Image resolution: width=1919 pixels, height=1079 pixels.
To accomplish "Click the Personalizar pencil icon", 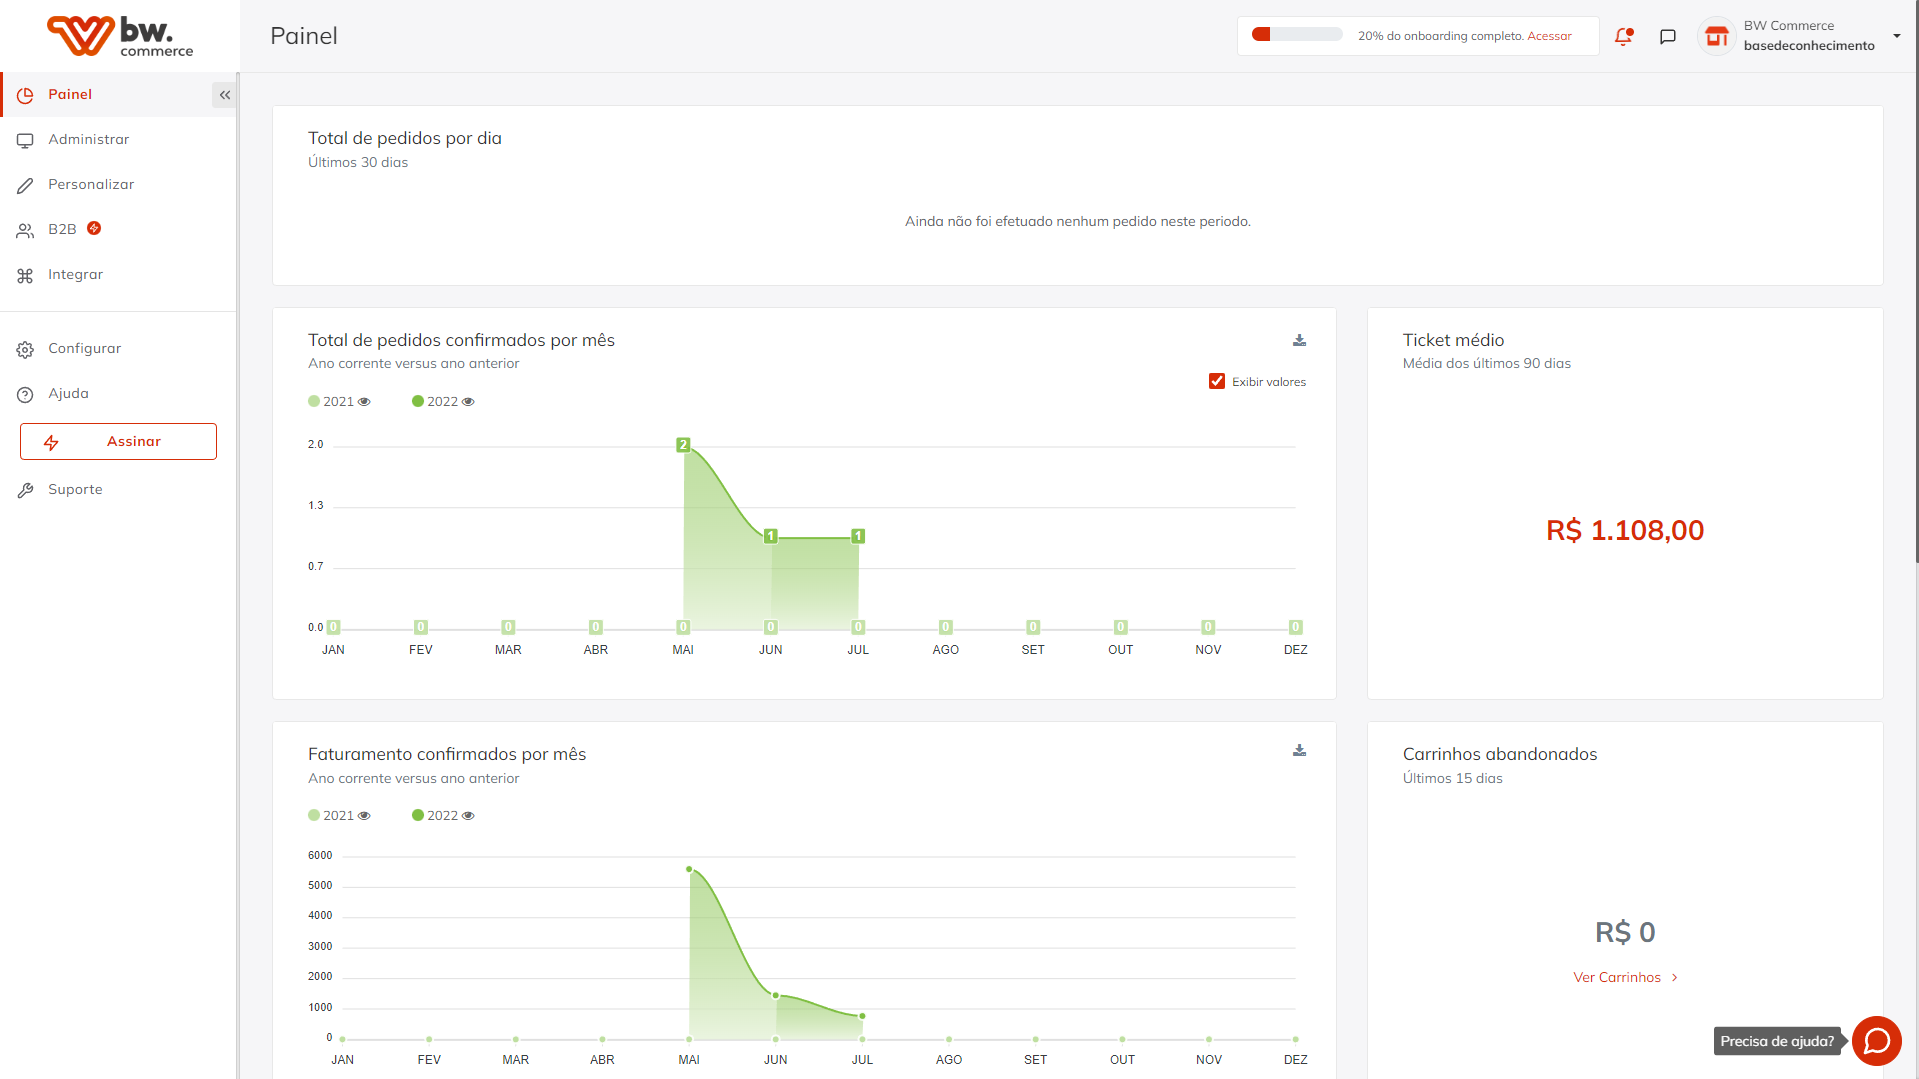I will 25,185.
